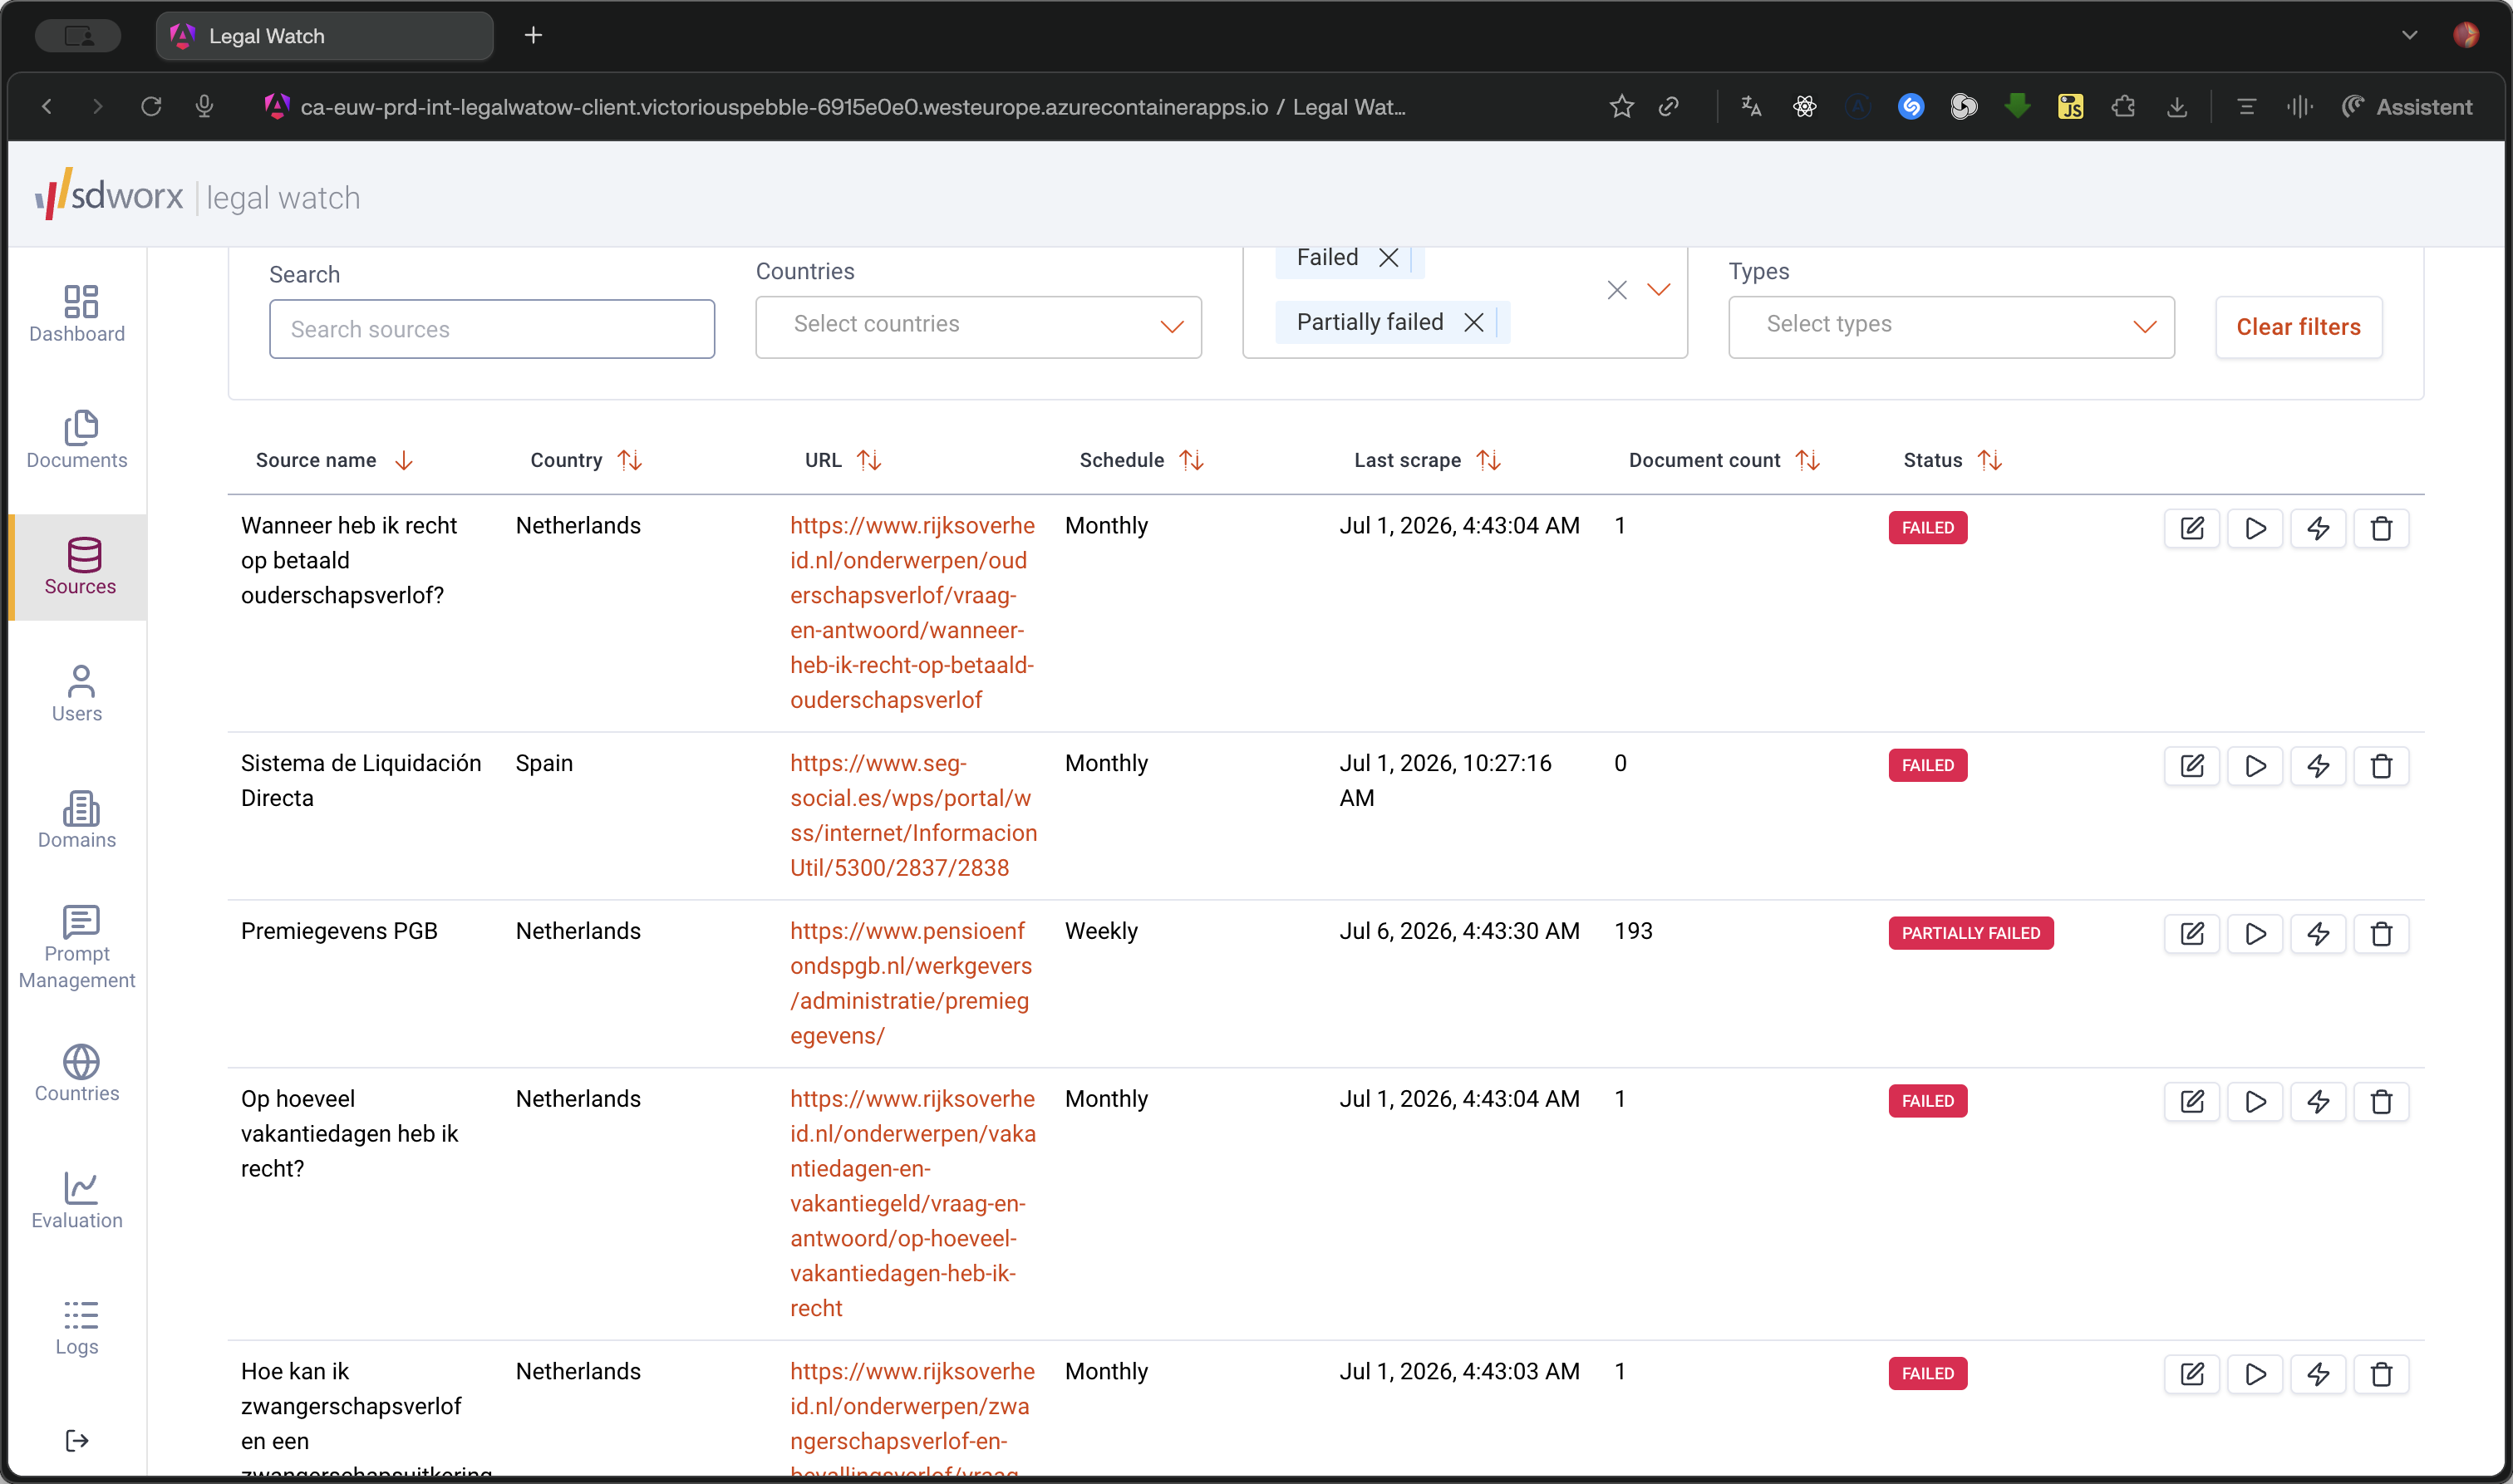Run the Sistema de Liquidación Directa scrape
2513x1484 pixels.
coord(2254,766)
